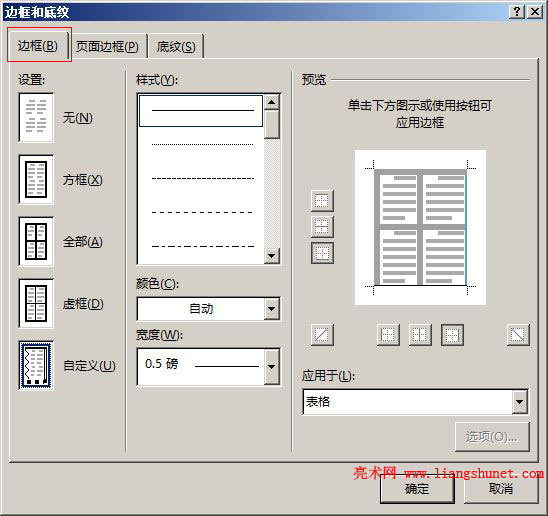Select the dash-dot line style
Screen dimensions: 548x516
202,246
